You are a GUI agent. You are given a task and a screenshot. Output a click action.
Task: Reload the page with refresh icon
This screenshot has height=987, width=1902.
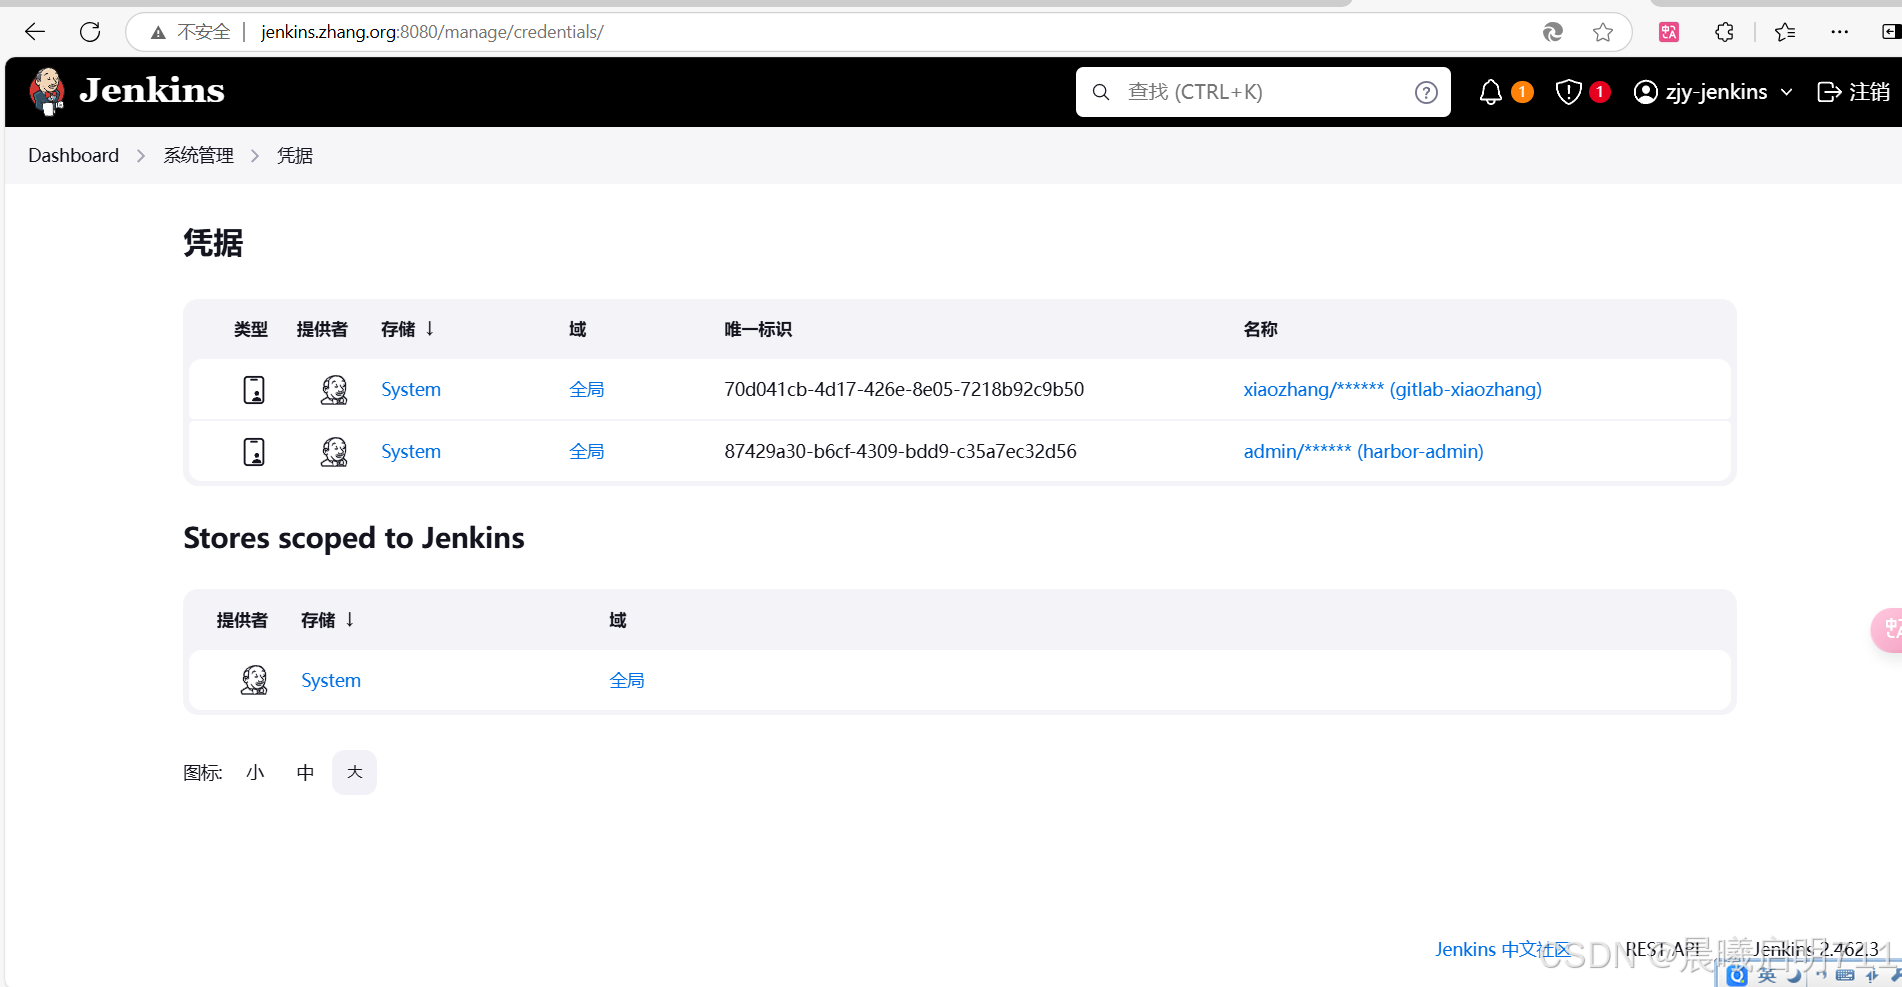pos(90,32)
